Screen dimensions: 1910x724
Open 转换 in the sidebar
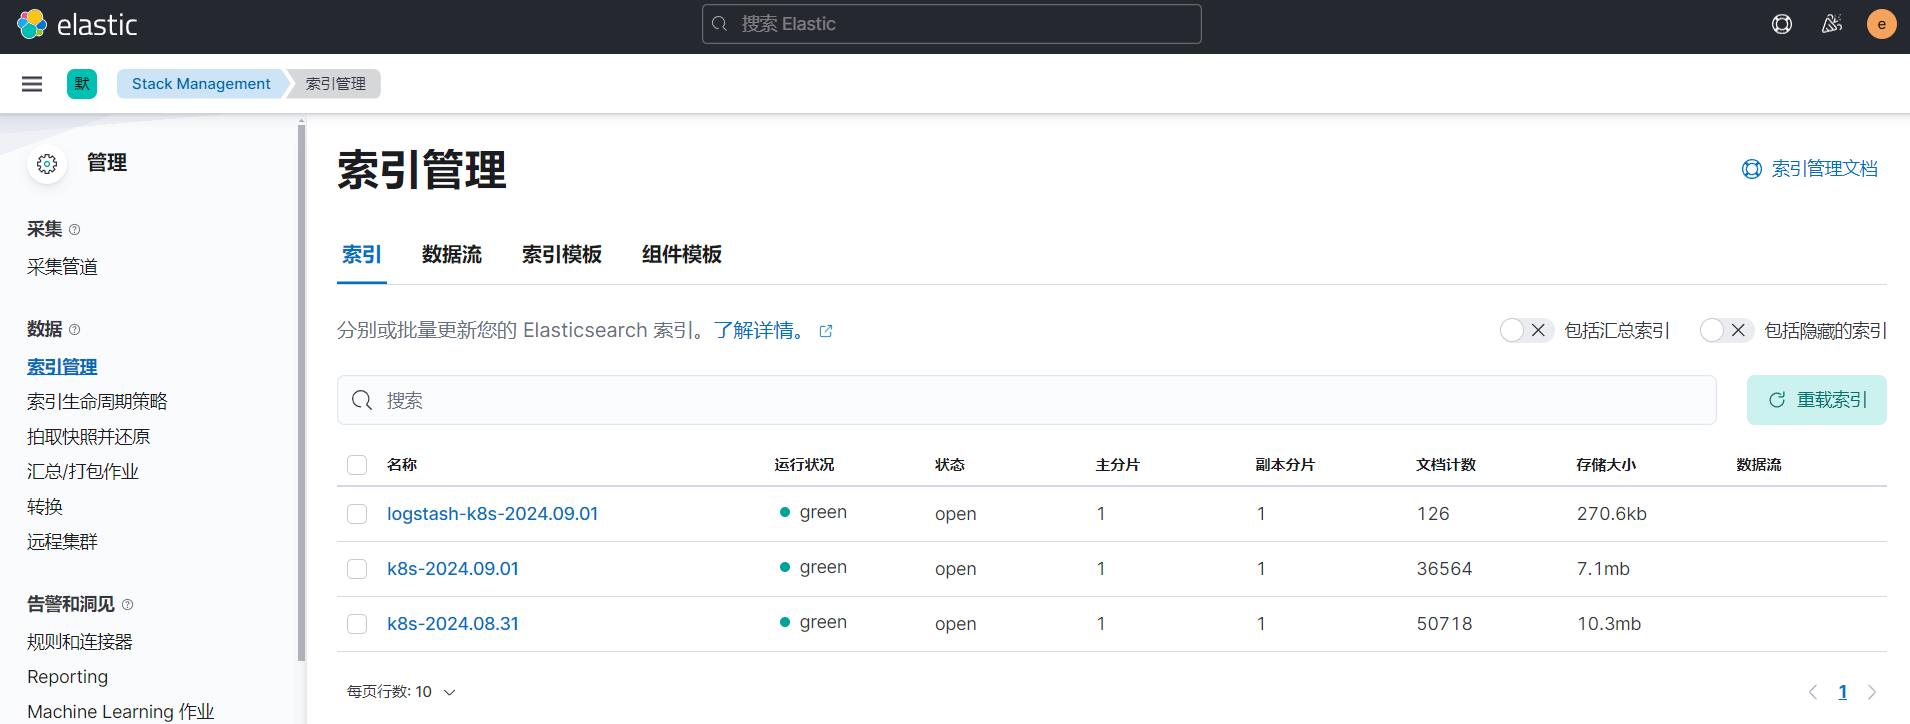pos(45,507)
